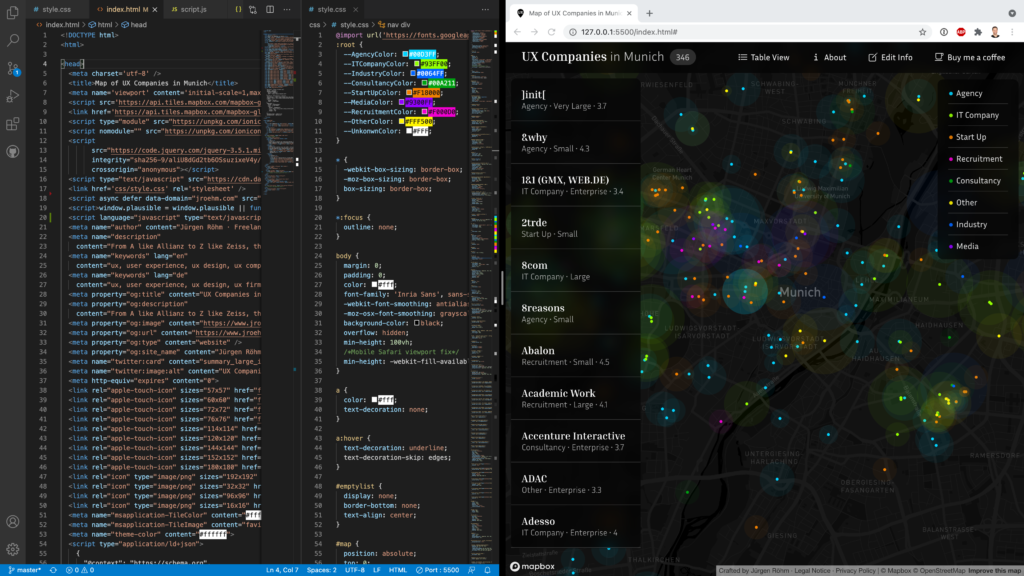1024x576 pixels.
Task: Click the Split Editor icon
Action: pos(271,9)
